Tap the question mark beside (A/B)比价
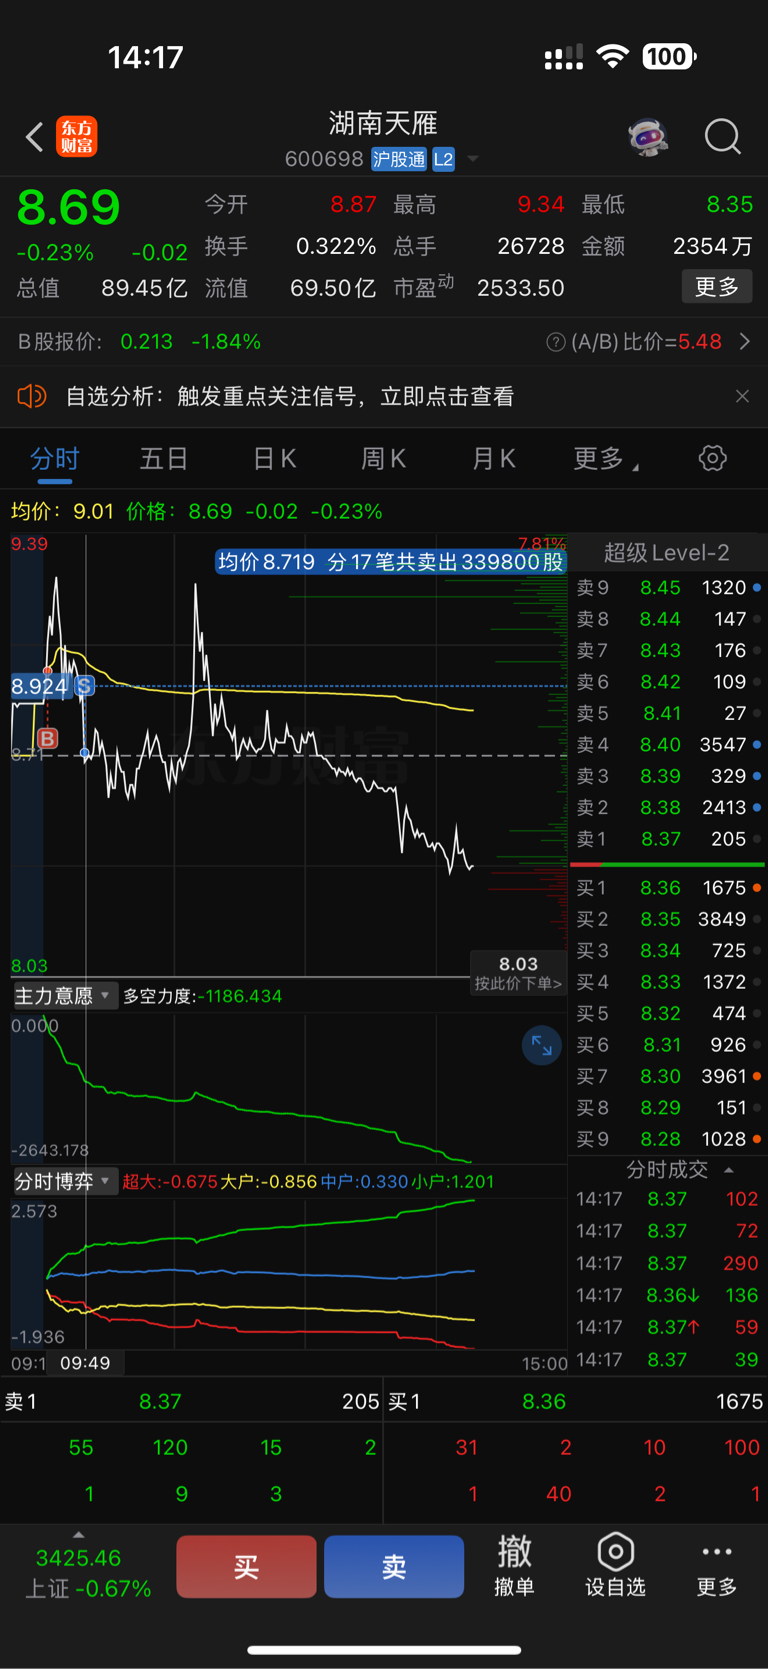 pyautogui.click(x=555, y=342)
